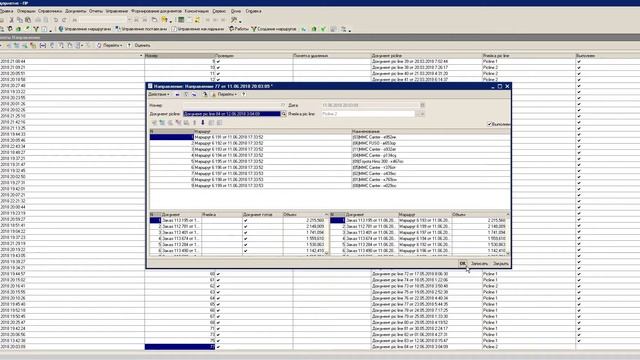The image size is (640, 360).
Task: Open the Формирование документов menu
Action: [156, 11]
